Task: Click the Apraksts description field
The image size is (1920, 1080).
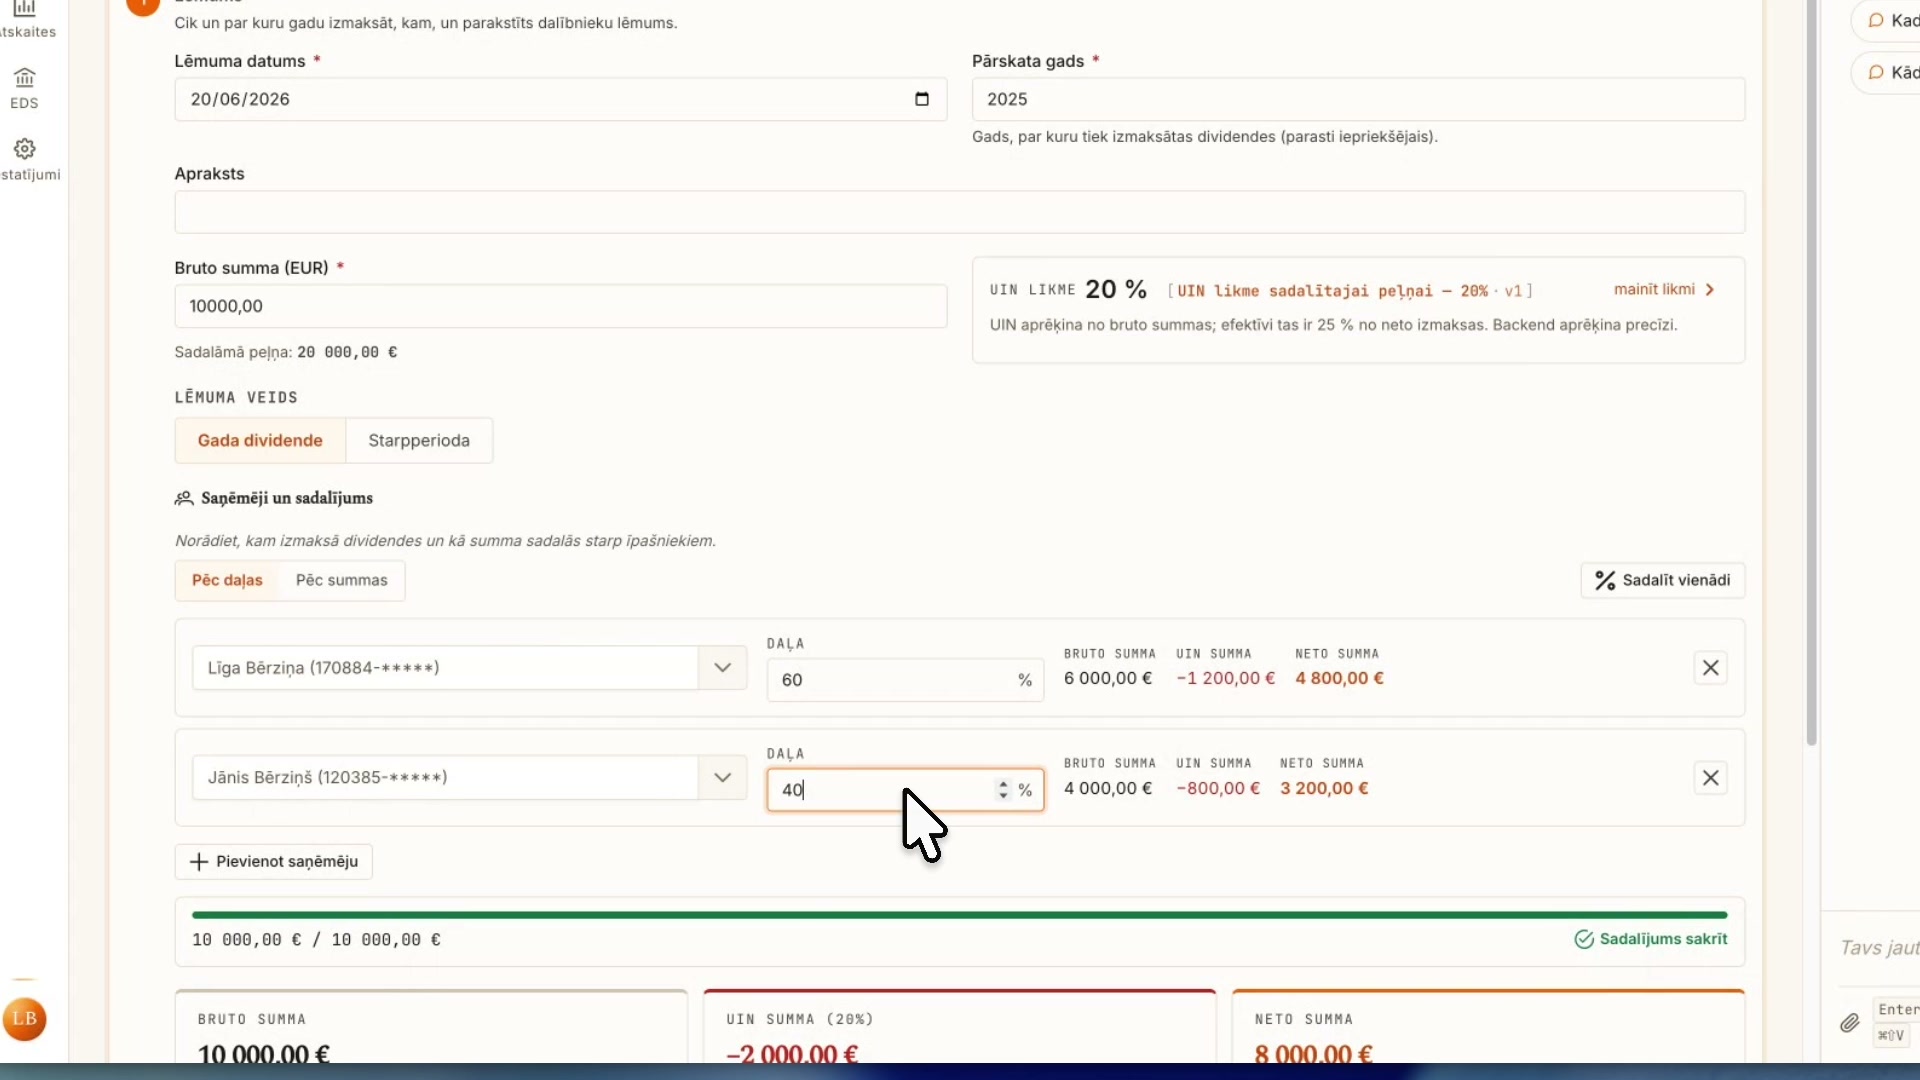Action: (x=959, y=212)
